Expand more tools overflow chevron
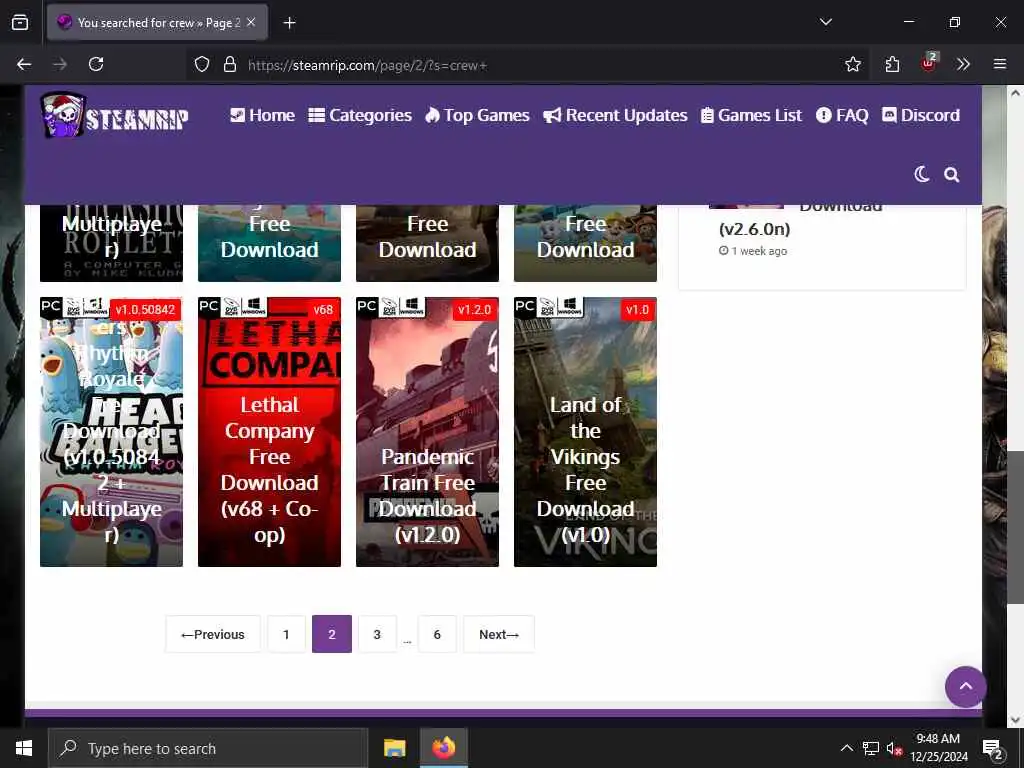The width and height of the screenshot is (1024, 768). coord(963,64)
